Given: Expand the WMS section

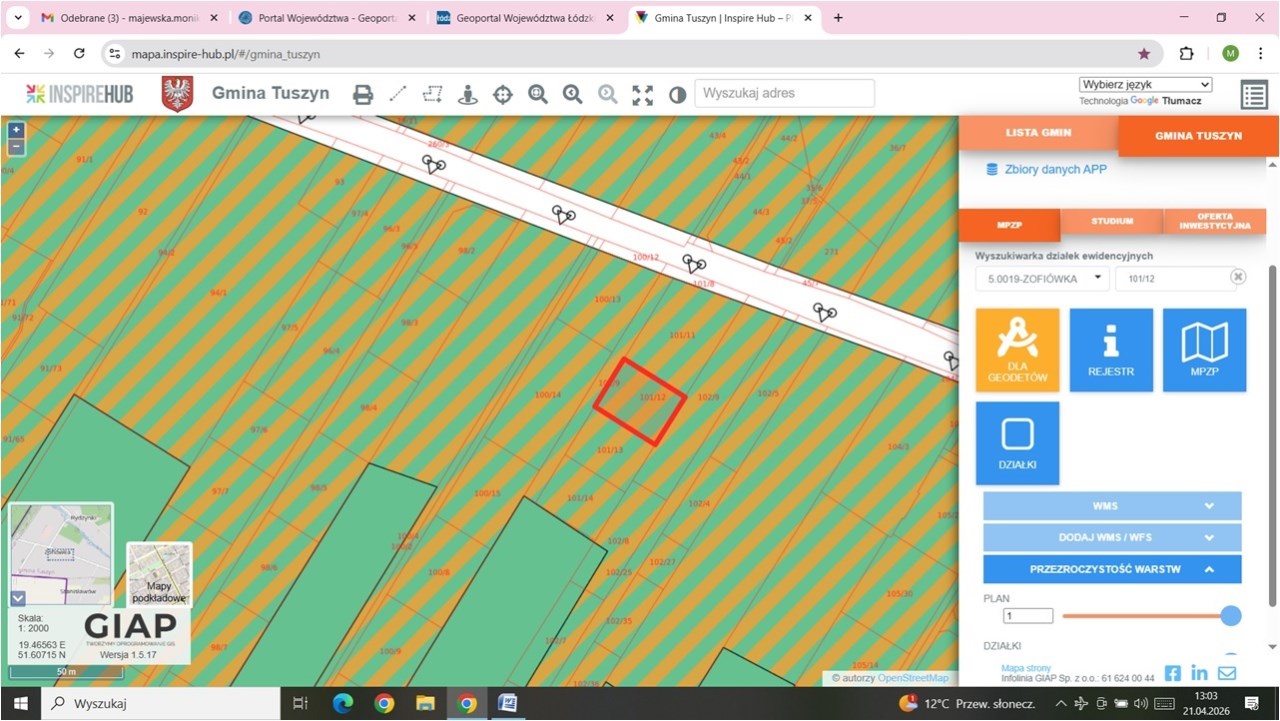Looking at the screenshot, I should point(1112,506).
